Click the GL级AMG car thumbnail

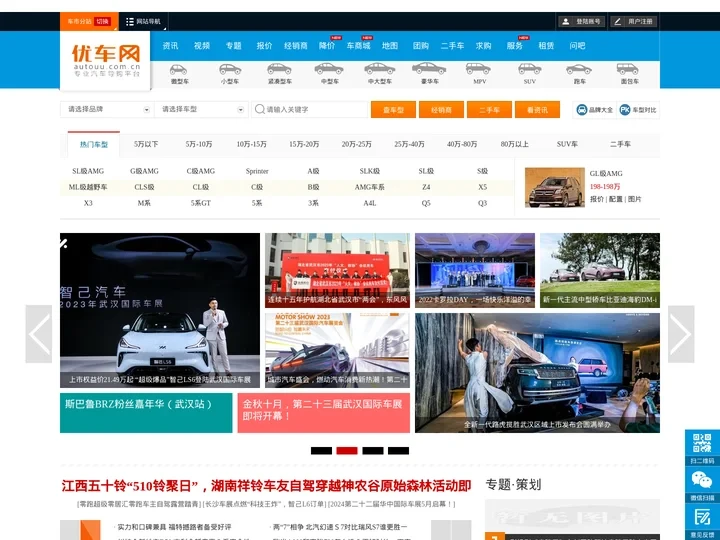click(555, 187)
